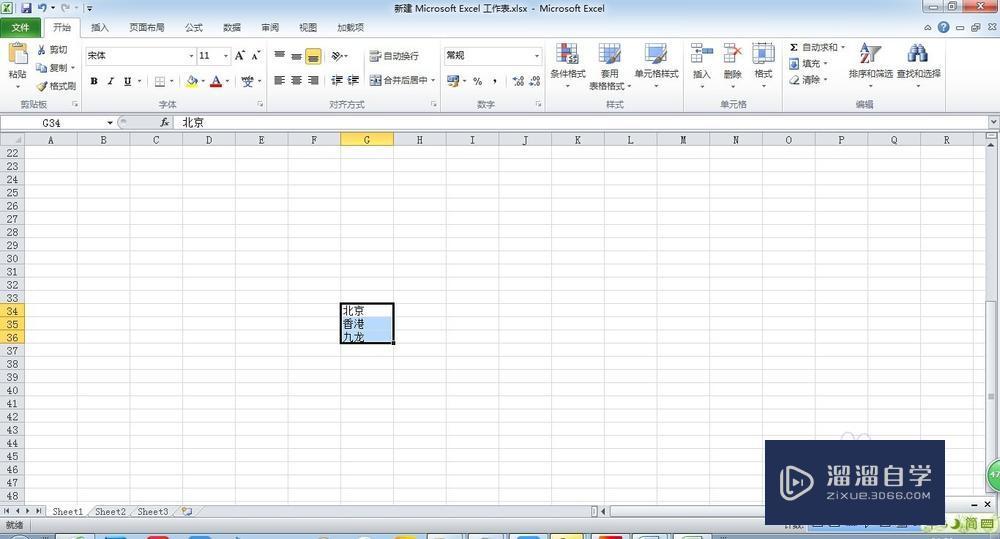The height and width of the screenshot is (539, 1000).
Task: Switch to Formulas (公式) tab
Action: coord(194,27)
